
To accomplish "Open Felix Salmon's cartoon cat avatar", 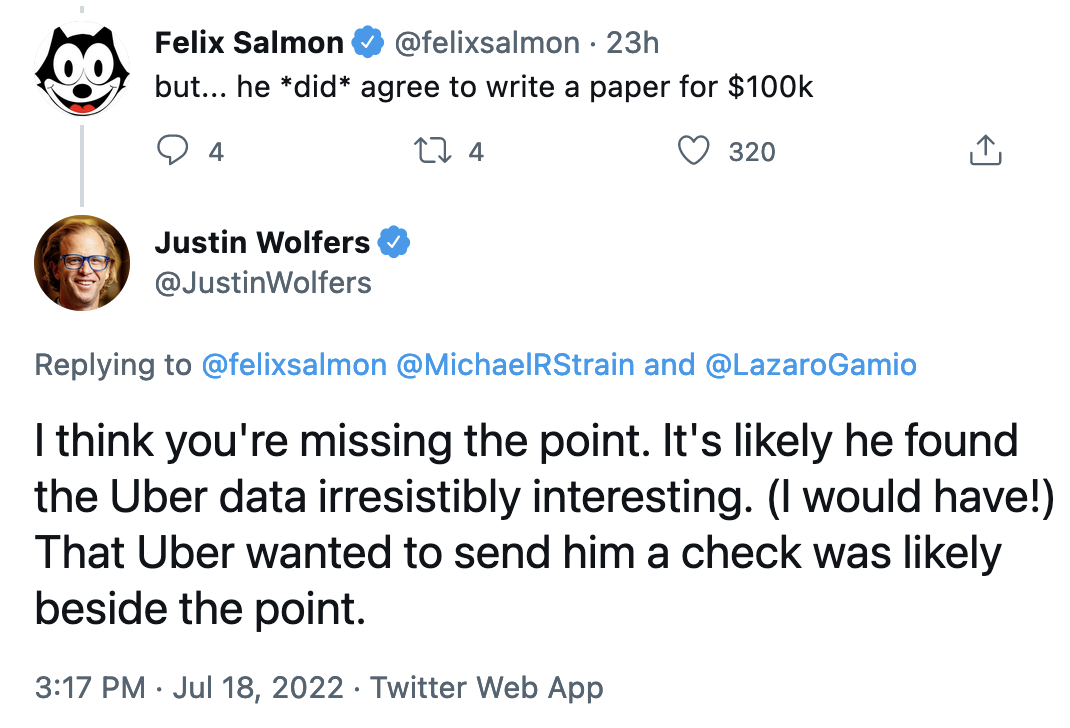I will [x=82, y=65].
